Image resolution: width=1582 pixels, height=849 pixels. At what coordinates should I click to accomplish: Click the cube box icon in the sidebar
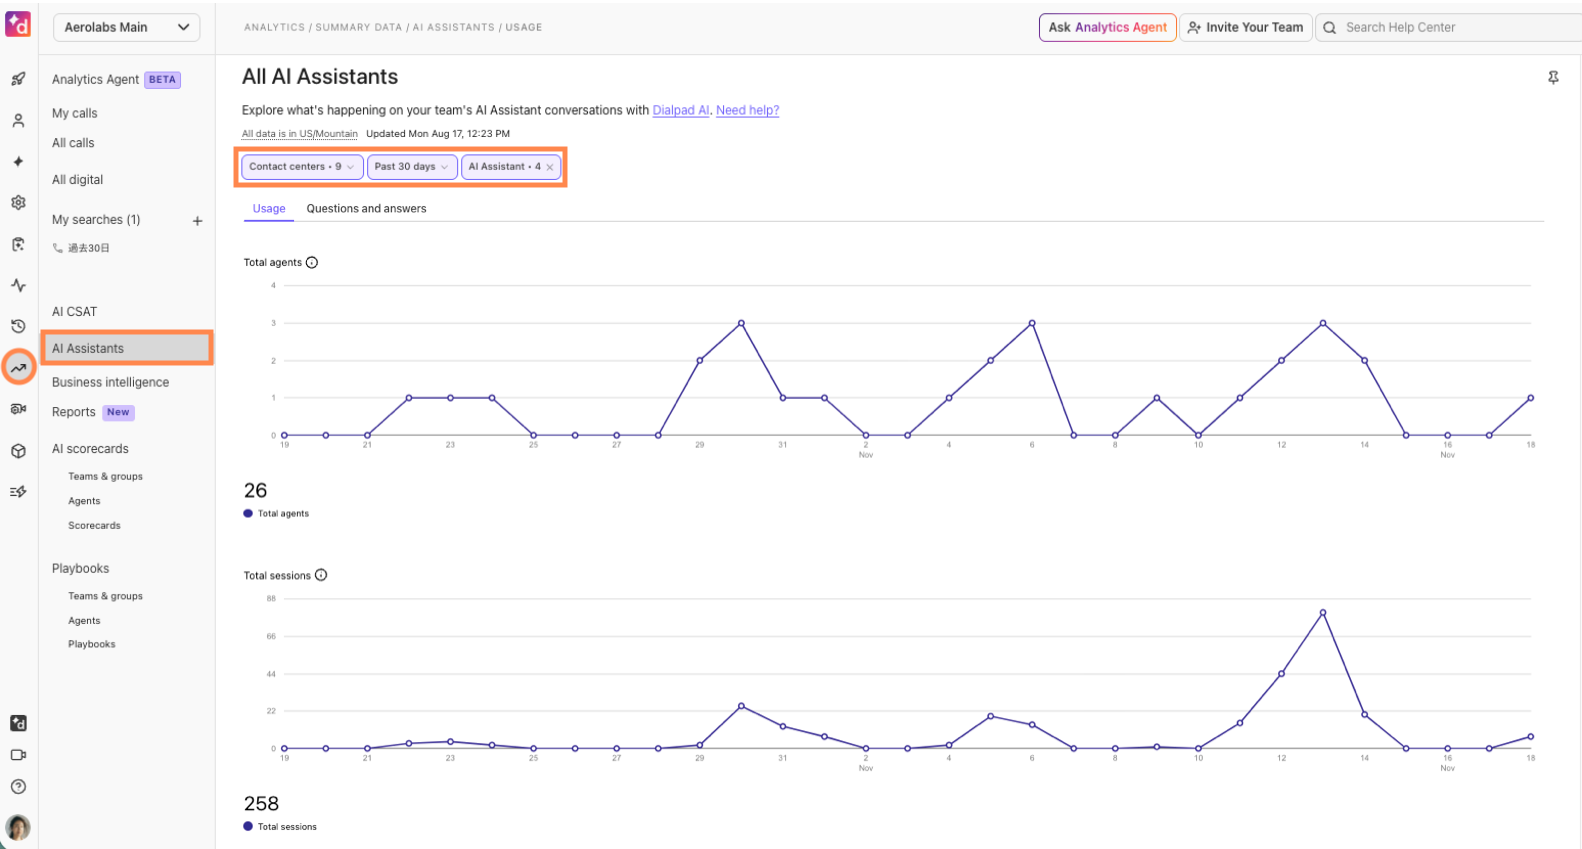click(x=18, y=451)
